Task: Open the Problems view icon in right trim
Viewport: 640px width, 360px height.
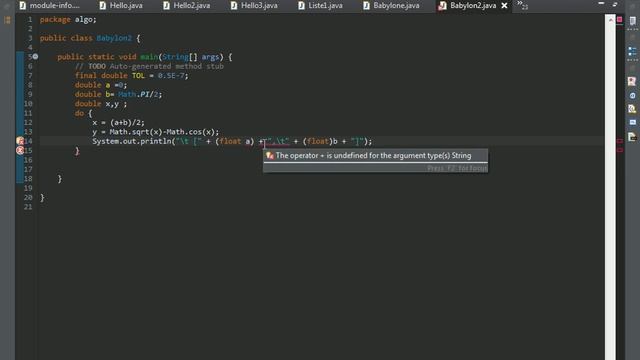Action: pyautogui.click(x=632, y=81)
